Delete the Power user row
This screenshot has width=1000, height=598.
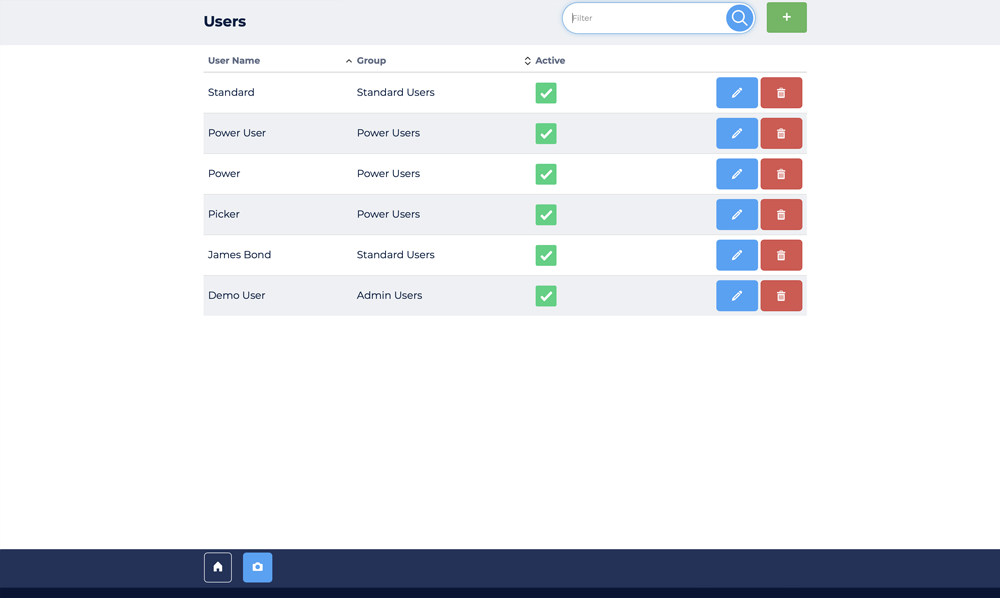tap(781, 174)
